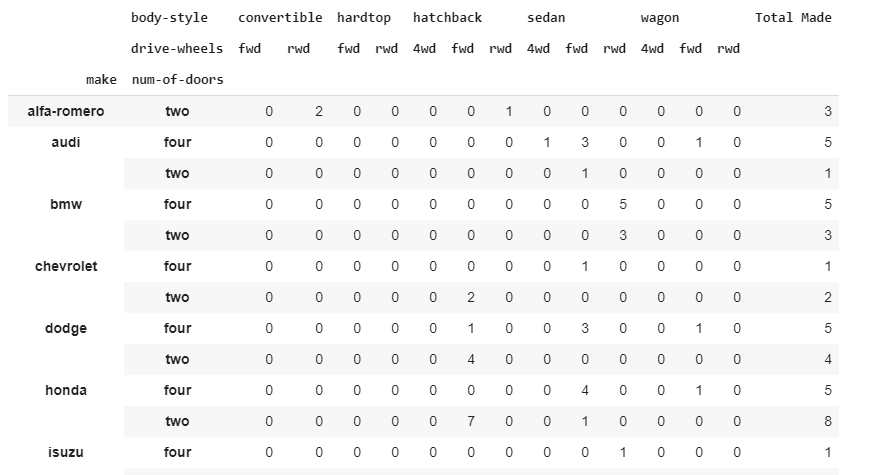The width and height of the screenshot is (885, 475).
Task: Select the "convertible" column header
Action: tap(280, 18)
